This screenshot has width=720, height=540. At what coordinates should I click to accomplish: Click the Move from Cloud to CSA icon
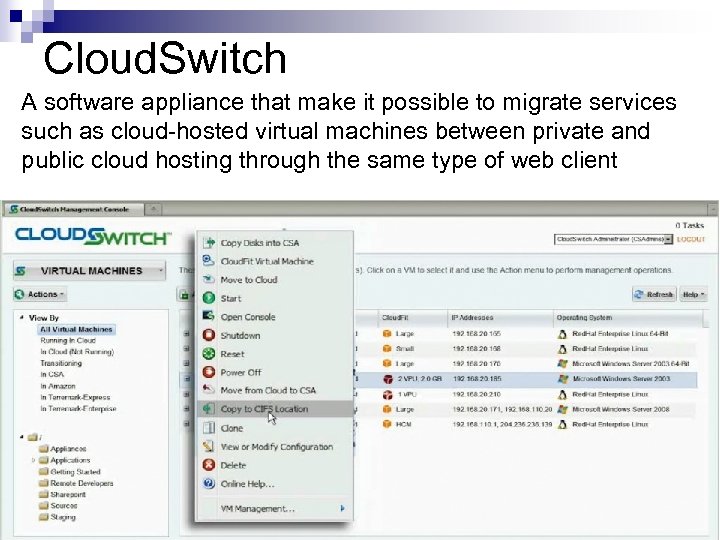coord(208,390)
